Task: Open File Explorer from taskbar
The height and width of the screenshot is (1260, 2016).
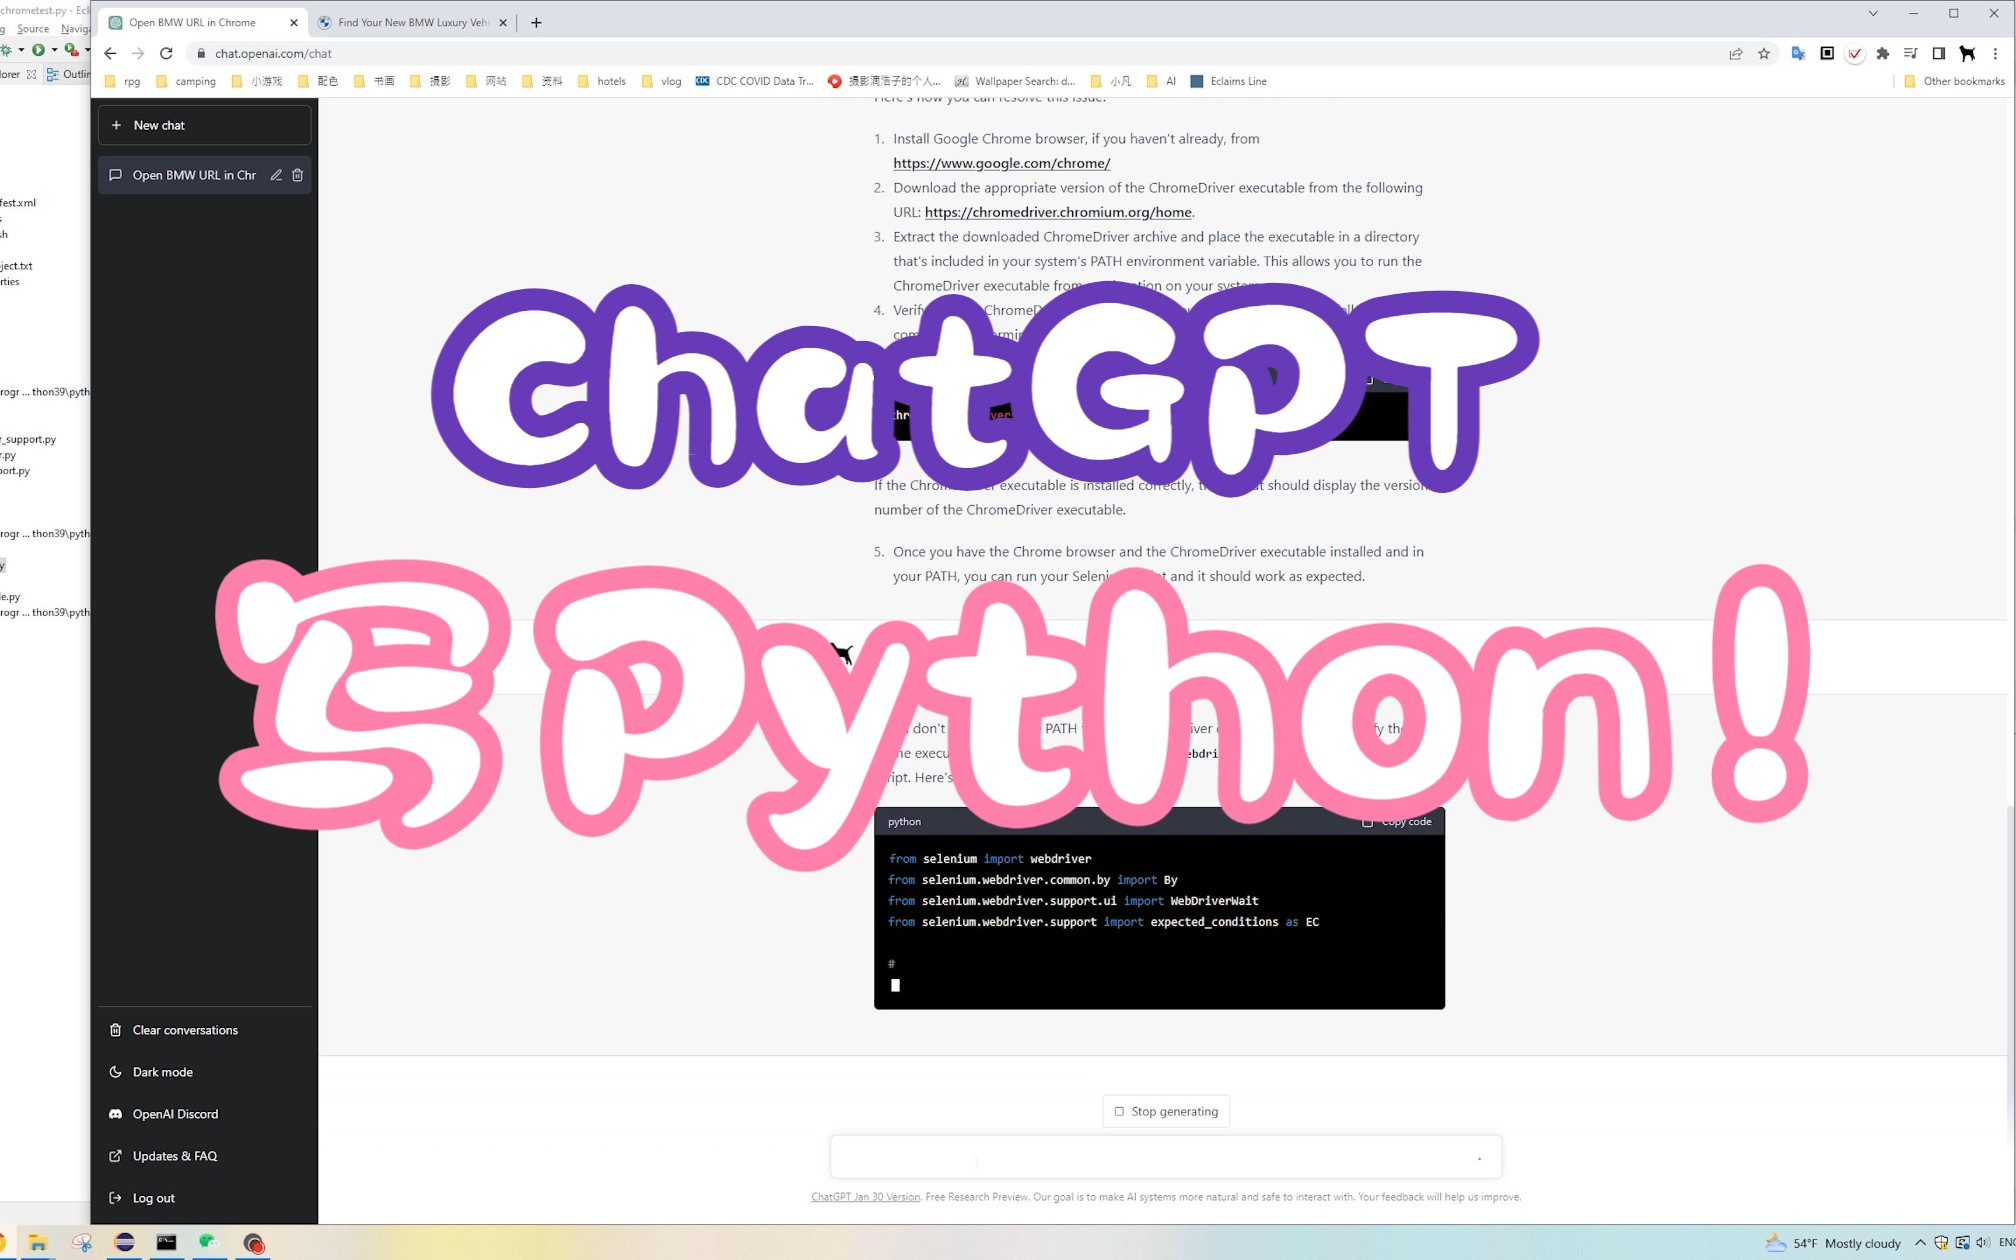Action: [38, 1242]
